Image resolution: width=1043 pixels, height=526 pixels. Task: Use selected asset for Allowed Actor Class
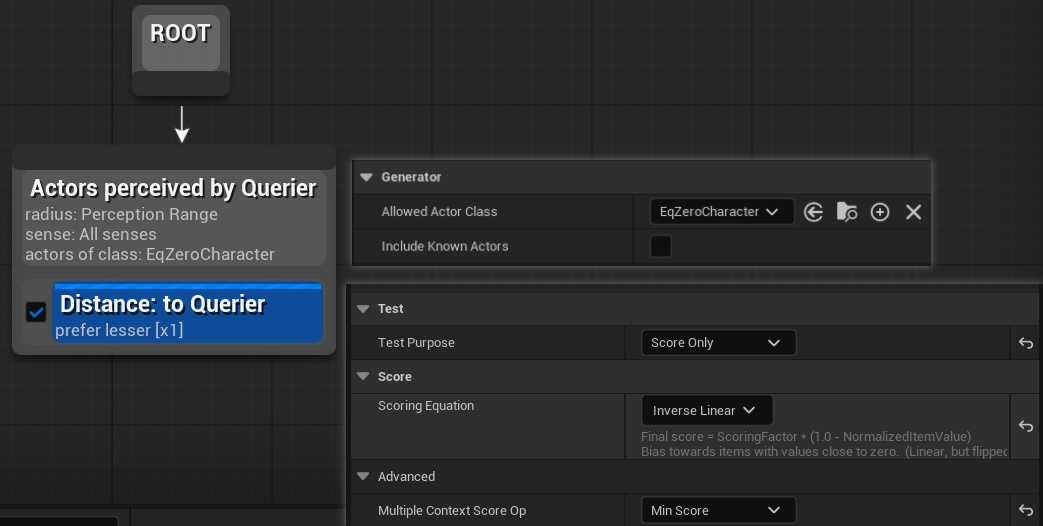[813, 212]
